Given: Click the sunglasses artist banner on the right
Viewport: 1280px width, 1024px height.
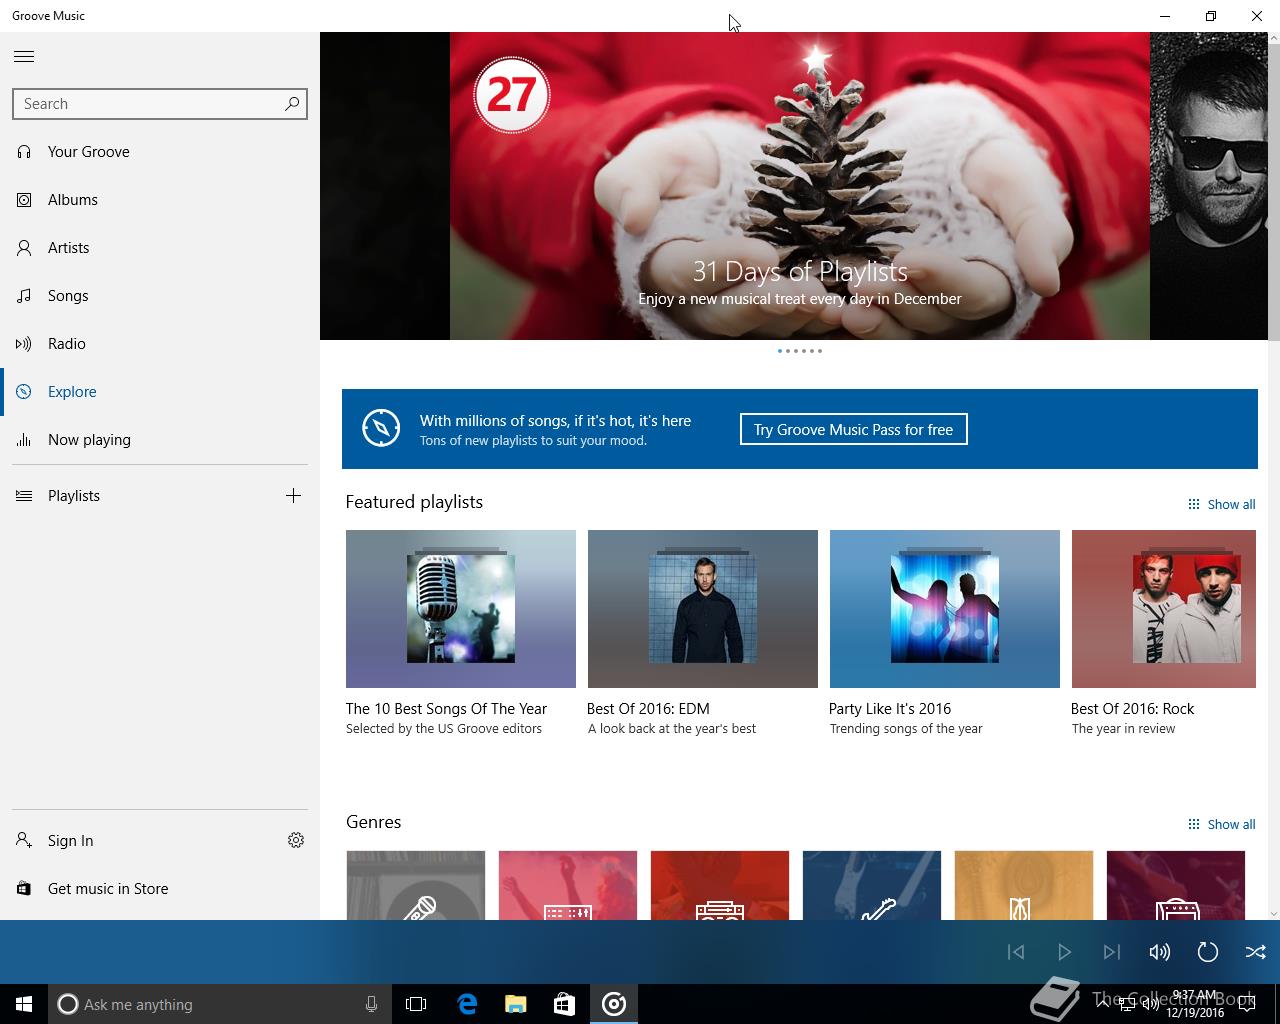Looking at the screenshot, I should [1209, 186].
